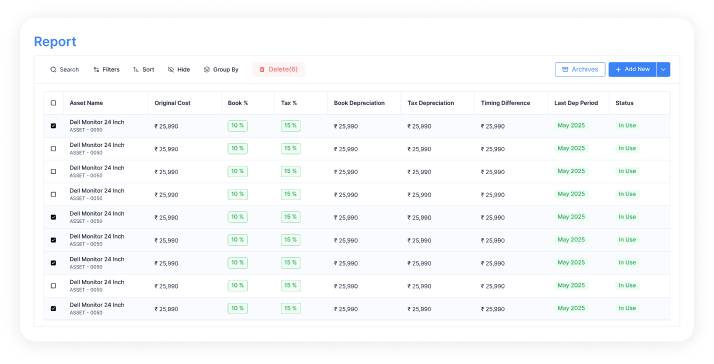
Task: Click the Report page title
Action: 55,41
